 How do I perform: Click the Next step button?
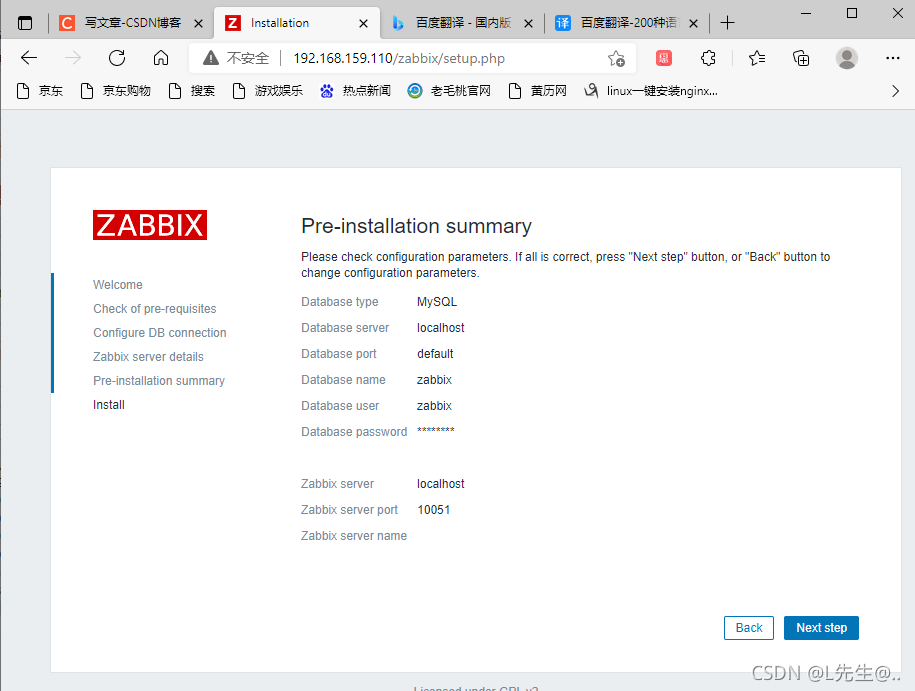(x=821, y=628)
